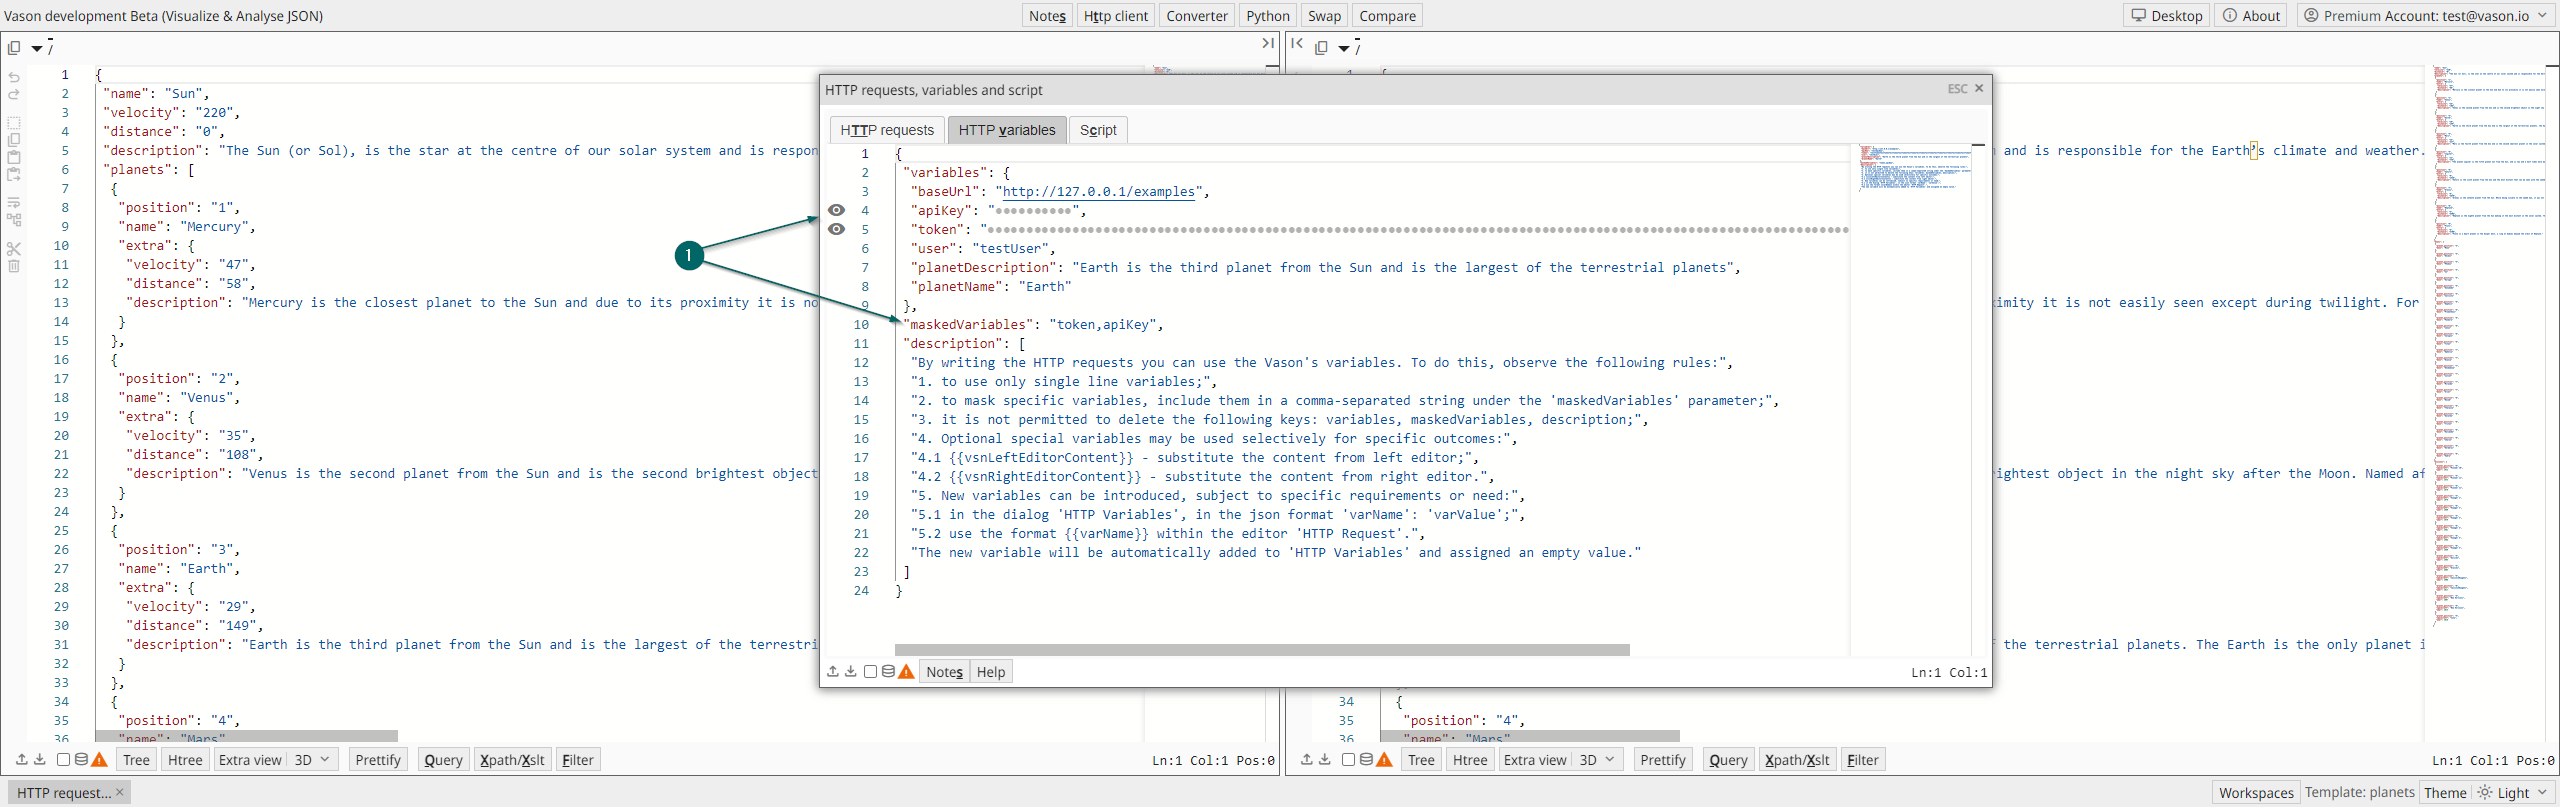2560x807 pixels.
Task: Collapse right editor panel arrow
Action: coord(1297,43)
